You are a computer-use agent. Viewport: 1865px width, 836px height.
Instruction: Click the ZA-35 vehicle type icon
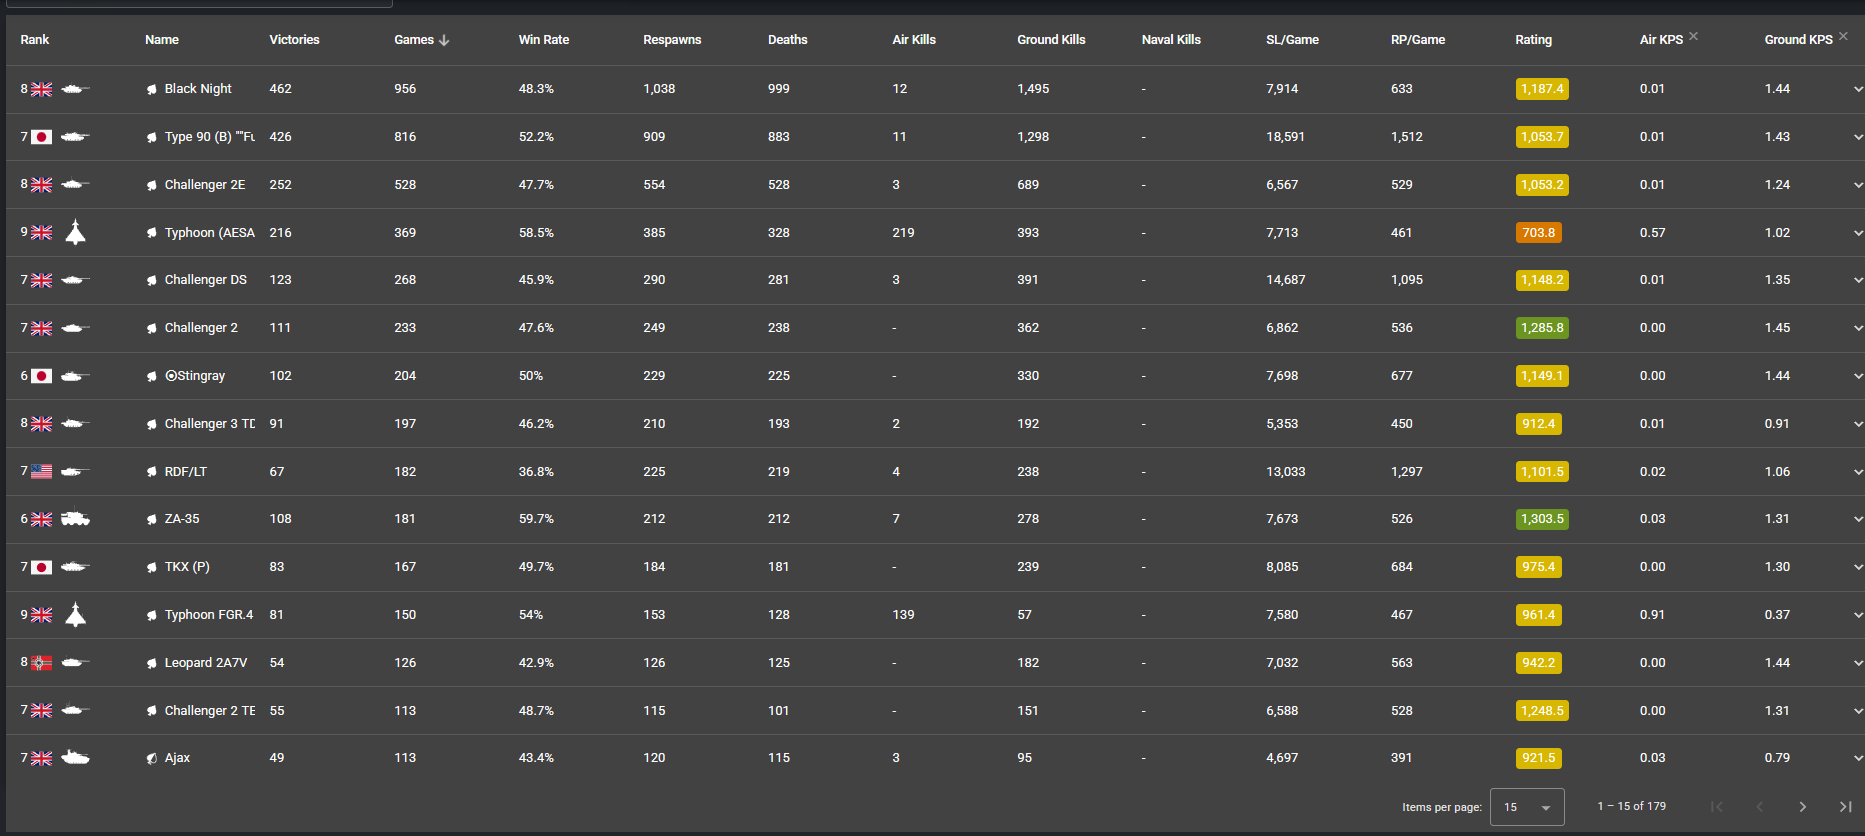[x=75, y=519]
